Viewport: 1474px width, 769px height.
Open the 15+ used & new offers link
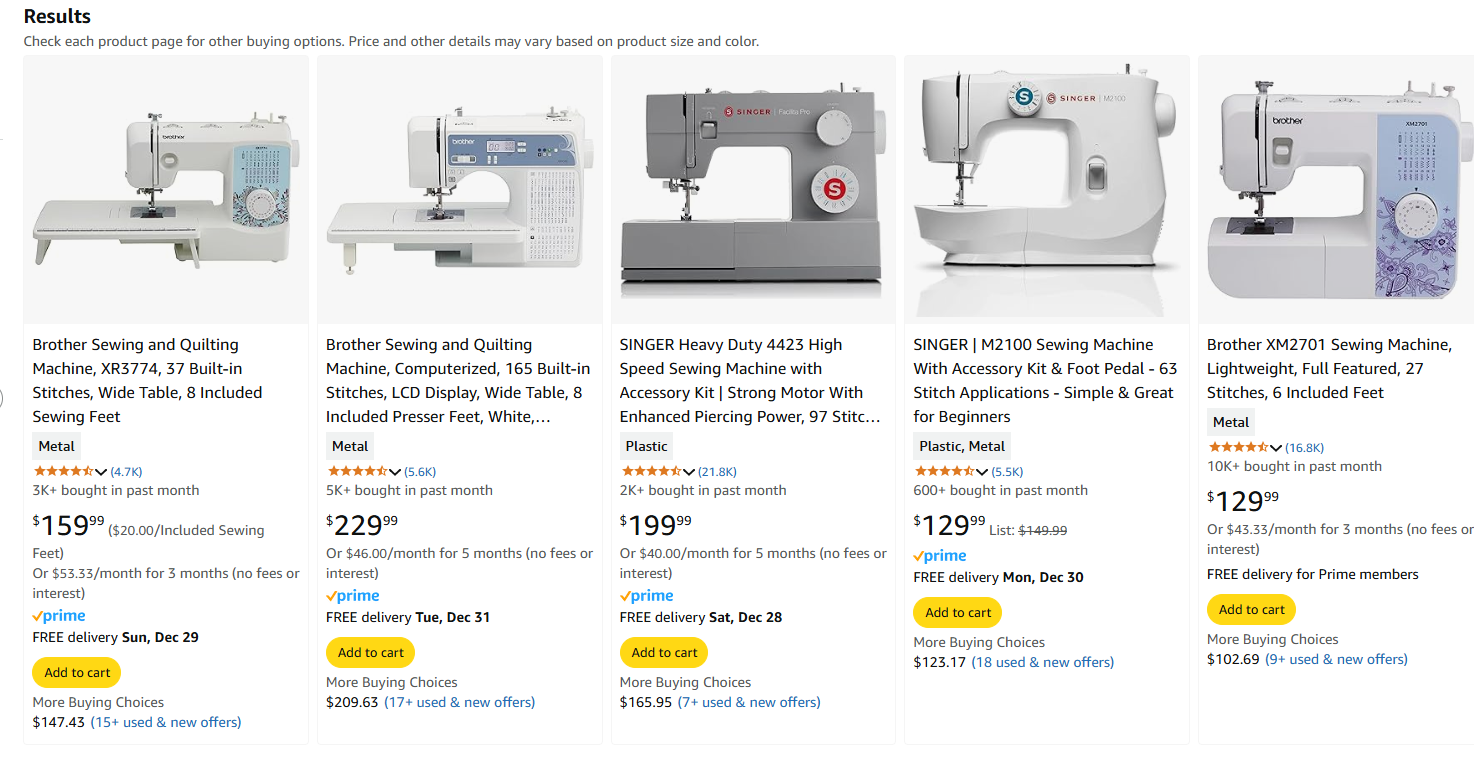click(x=166, y=722)
